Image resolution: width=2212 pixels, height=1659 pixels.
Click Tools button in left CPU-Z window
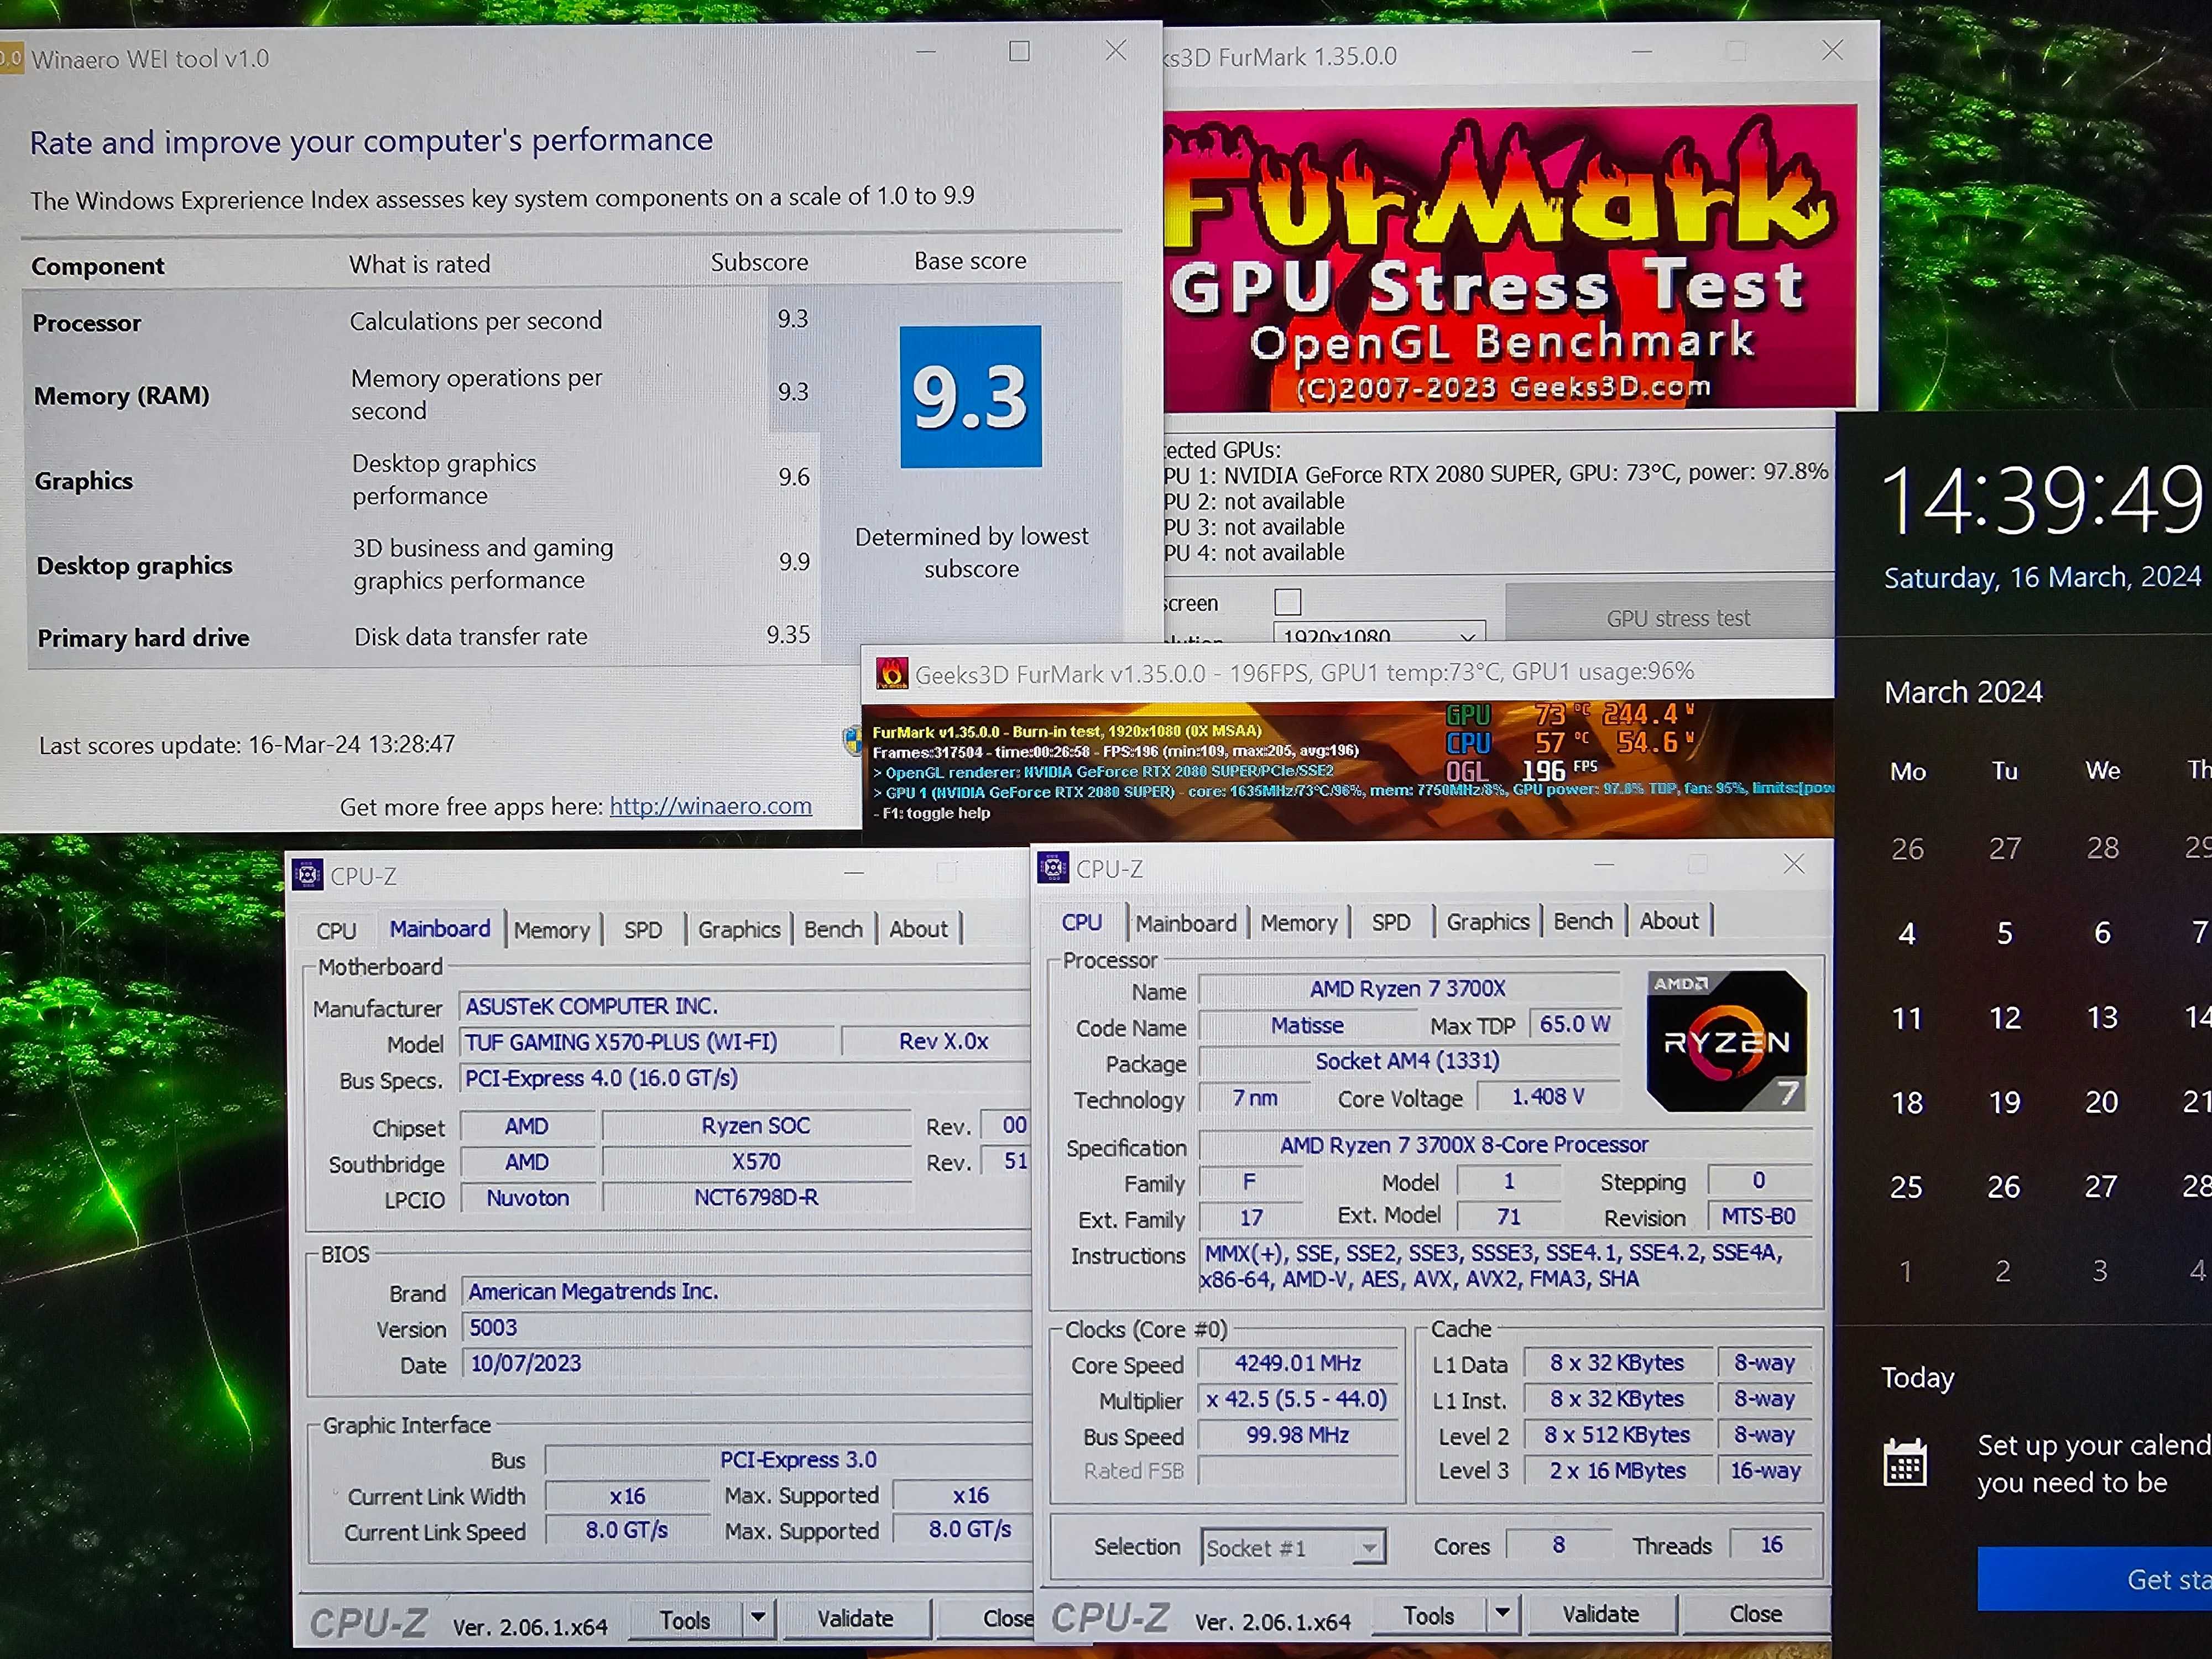click(685, 1620)
